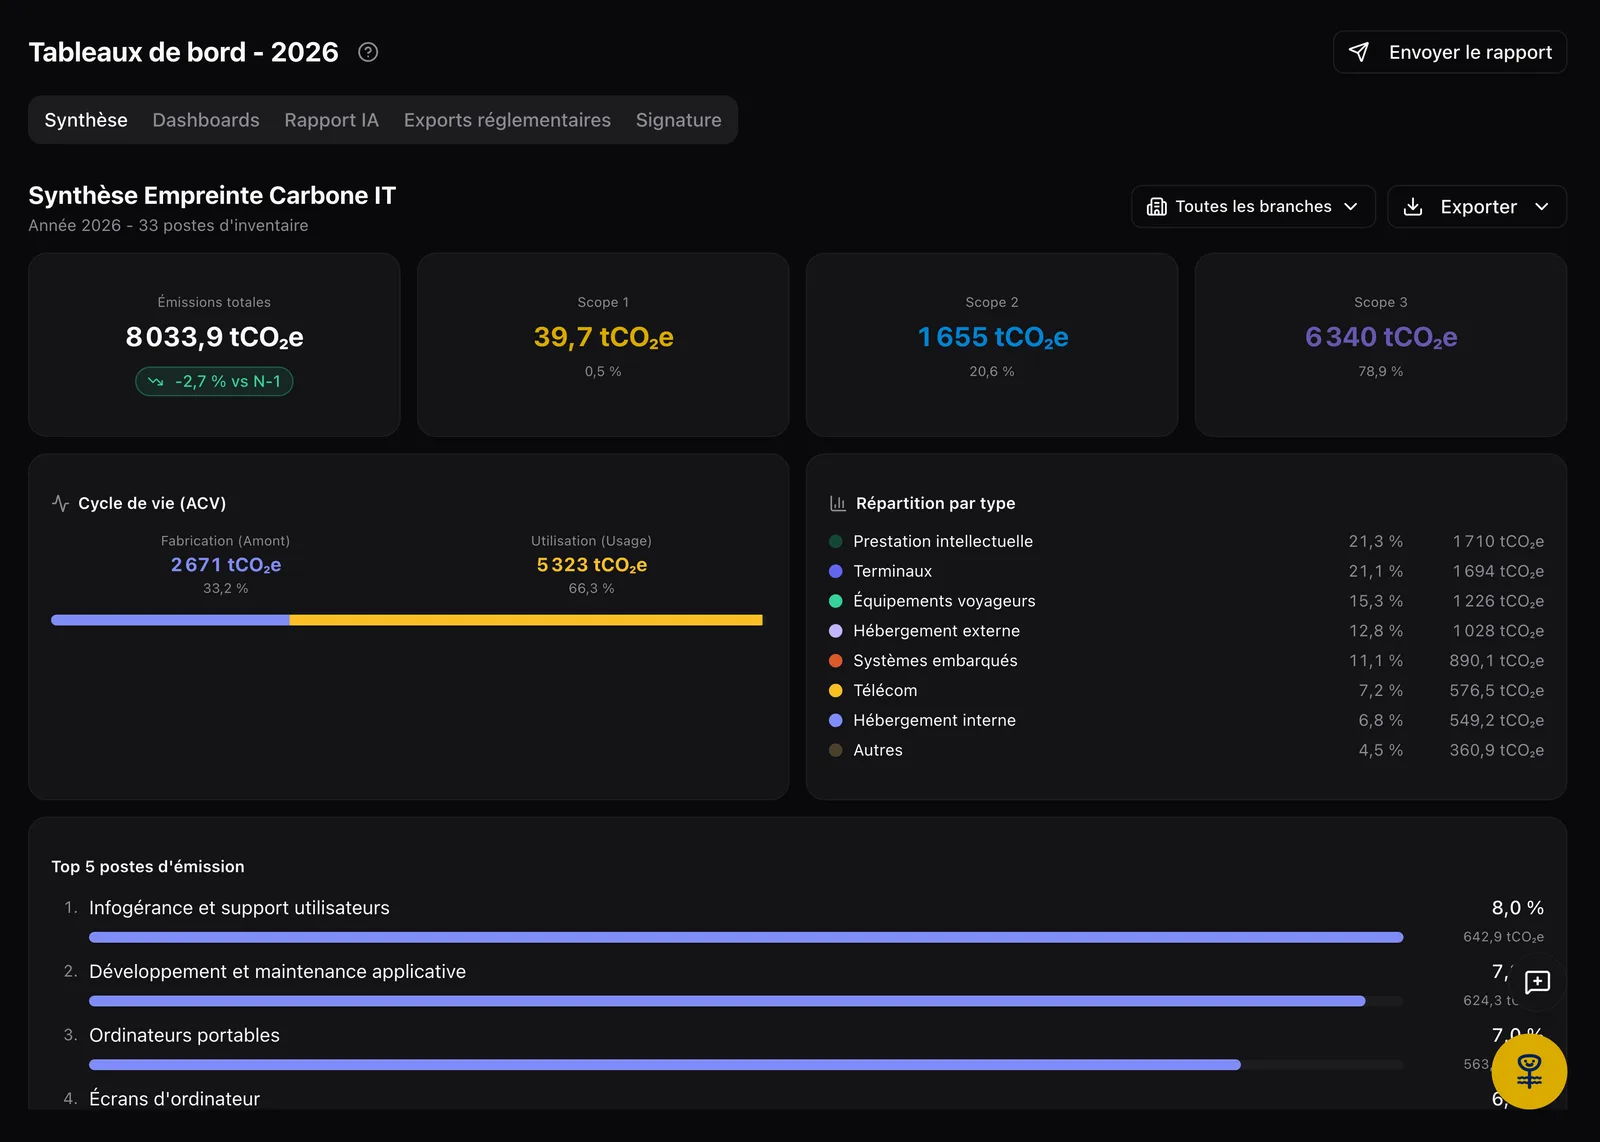Viewport: 1600px width, 1142px height.
Task: Click the Télécom yellow legend dot
Action: point(836,690)
